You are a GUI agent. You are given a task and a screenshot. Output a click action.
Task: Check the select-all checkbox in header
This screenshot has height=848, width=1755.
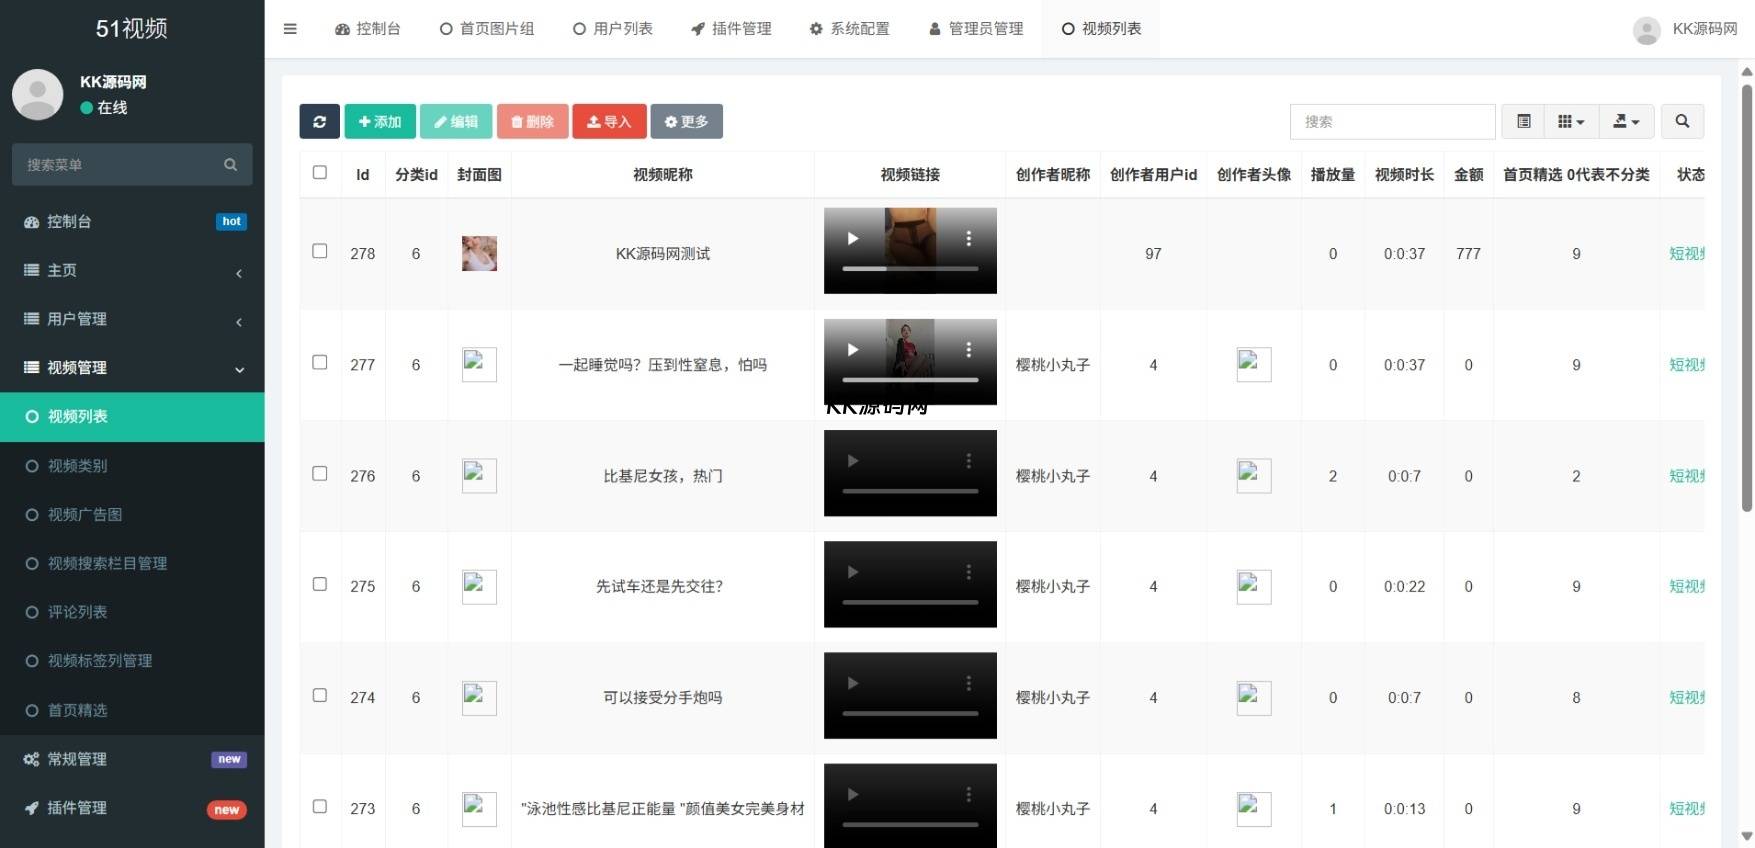click(320, 173)
